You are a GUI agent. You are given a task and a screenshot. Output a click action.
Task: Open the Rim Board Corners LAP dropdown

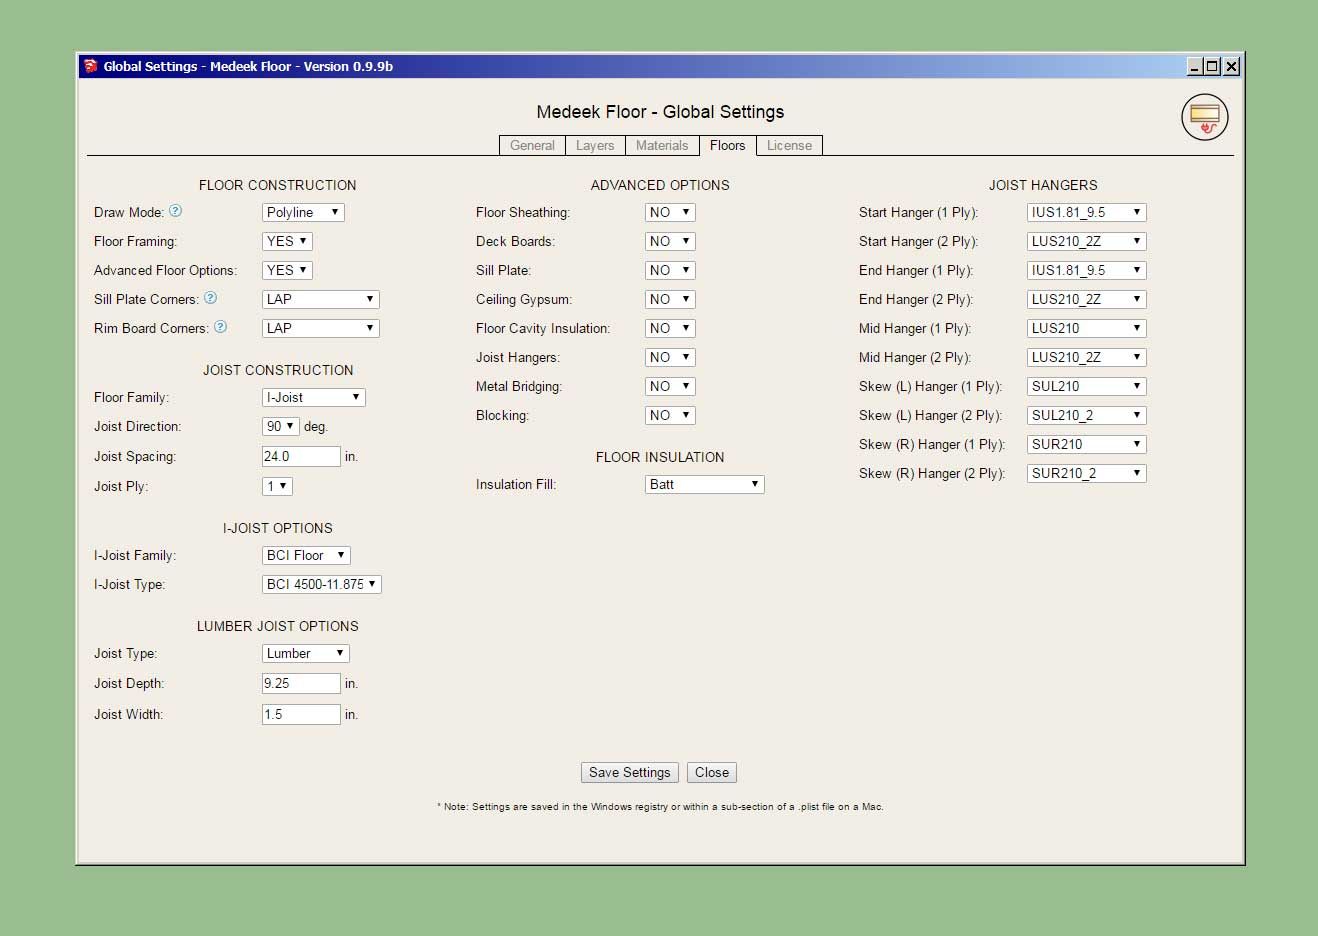321,328
